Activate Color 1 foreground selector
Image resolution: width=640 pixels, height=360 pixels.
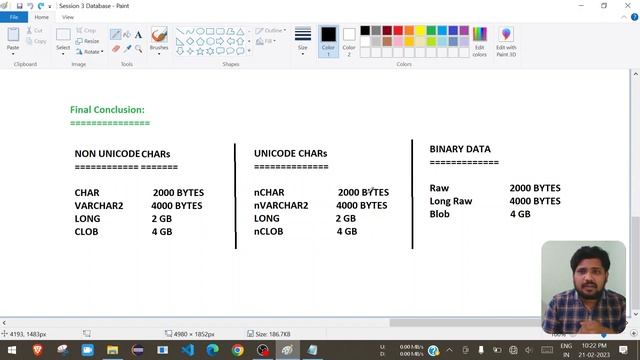[x=328, y=42]
